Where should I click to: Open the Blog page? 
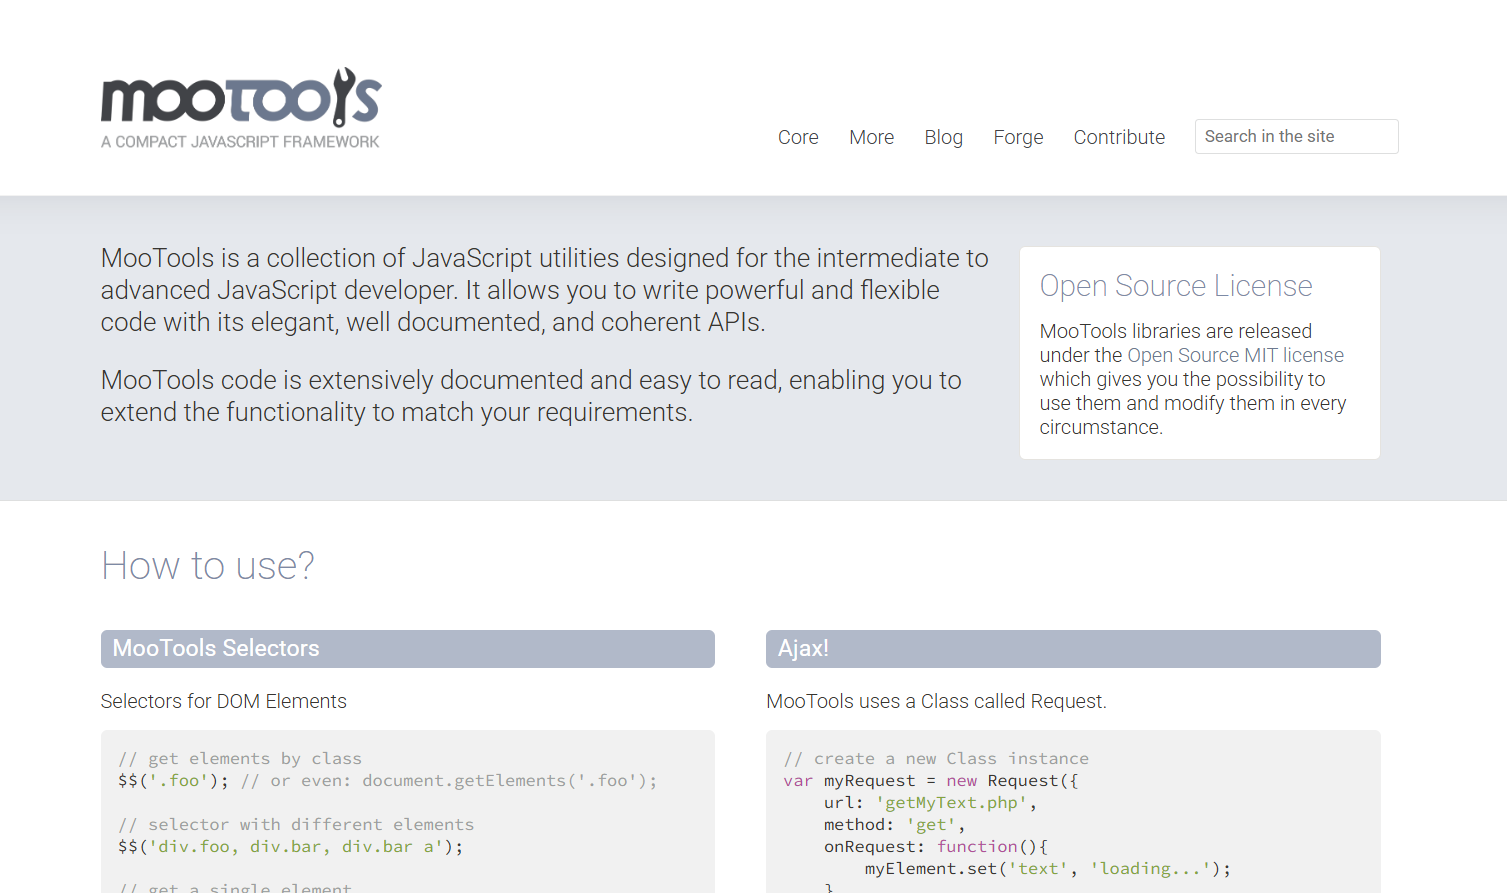tap(943, 137)
